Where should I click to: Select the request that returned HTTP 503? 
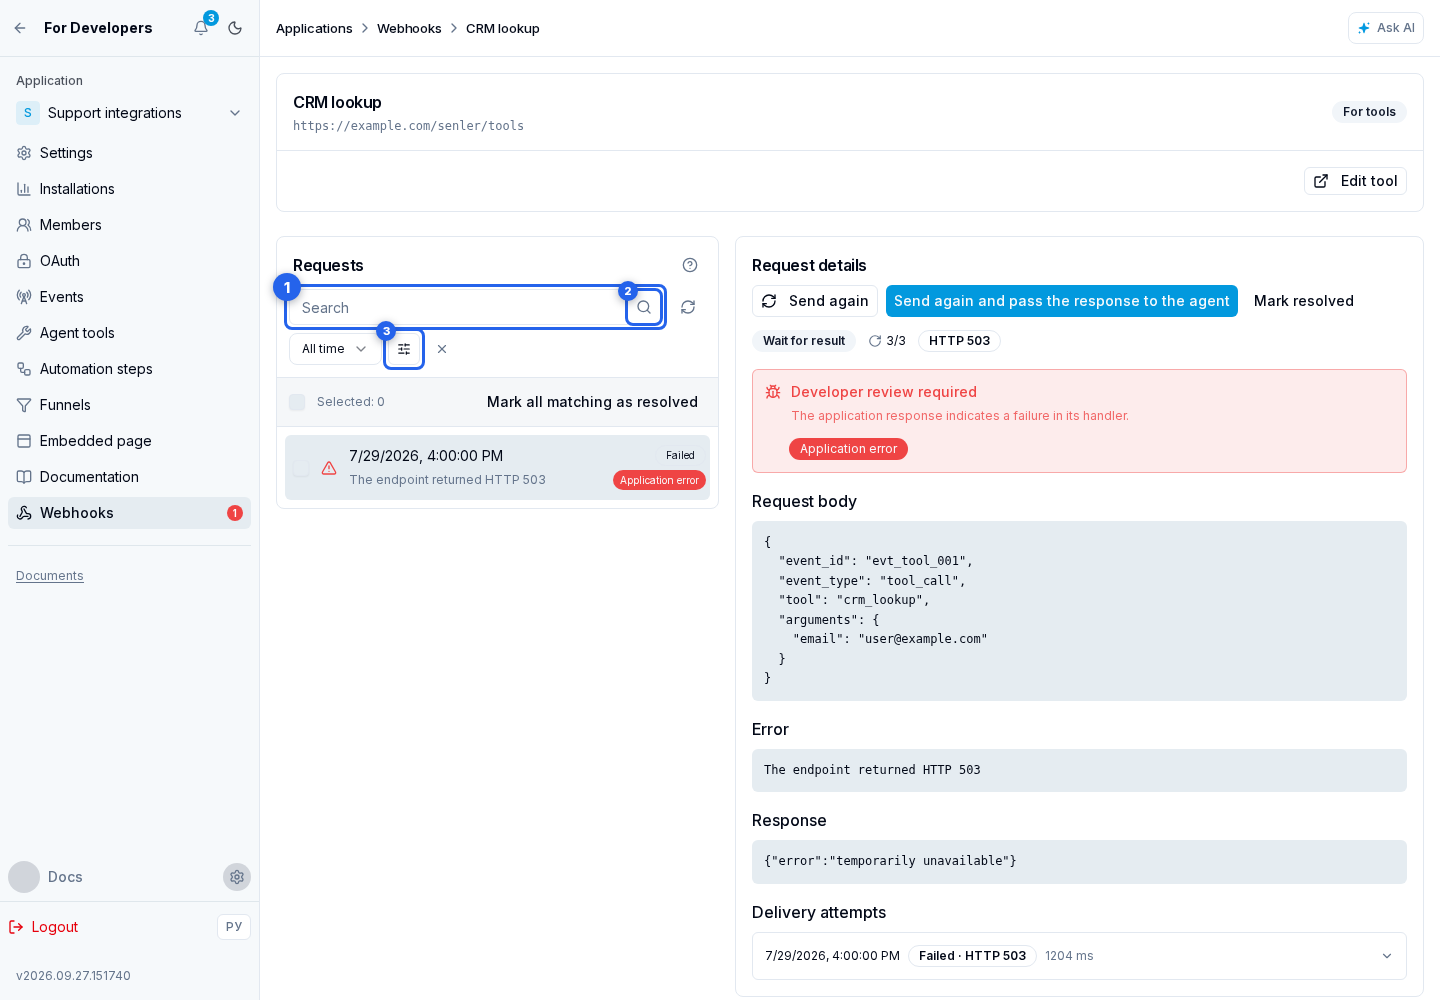[497, 468]
